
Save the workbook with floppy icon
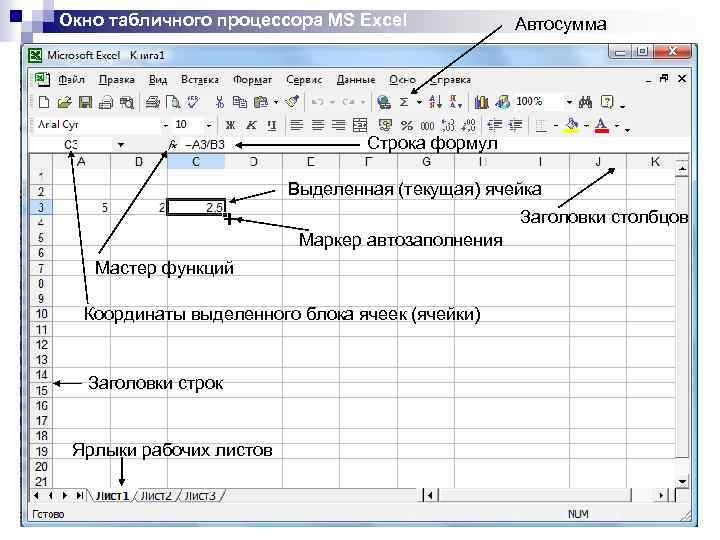(85, 102)
